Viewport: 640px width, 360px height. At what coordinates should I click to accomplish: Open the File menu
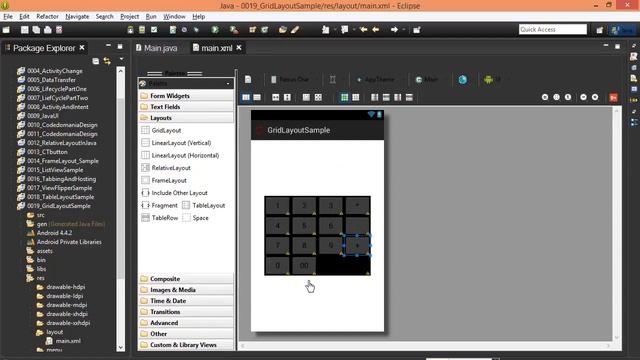(x=8, y=16)
